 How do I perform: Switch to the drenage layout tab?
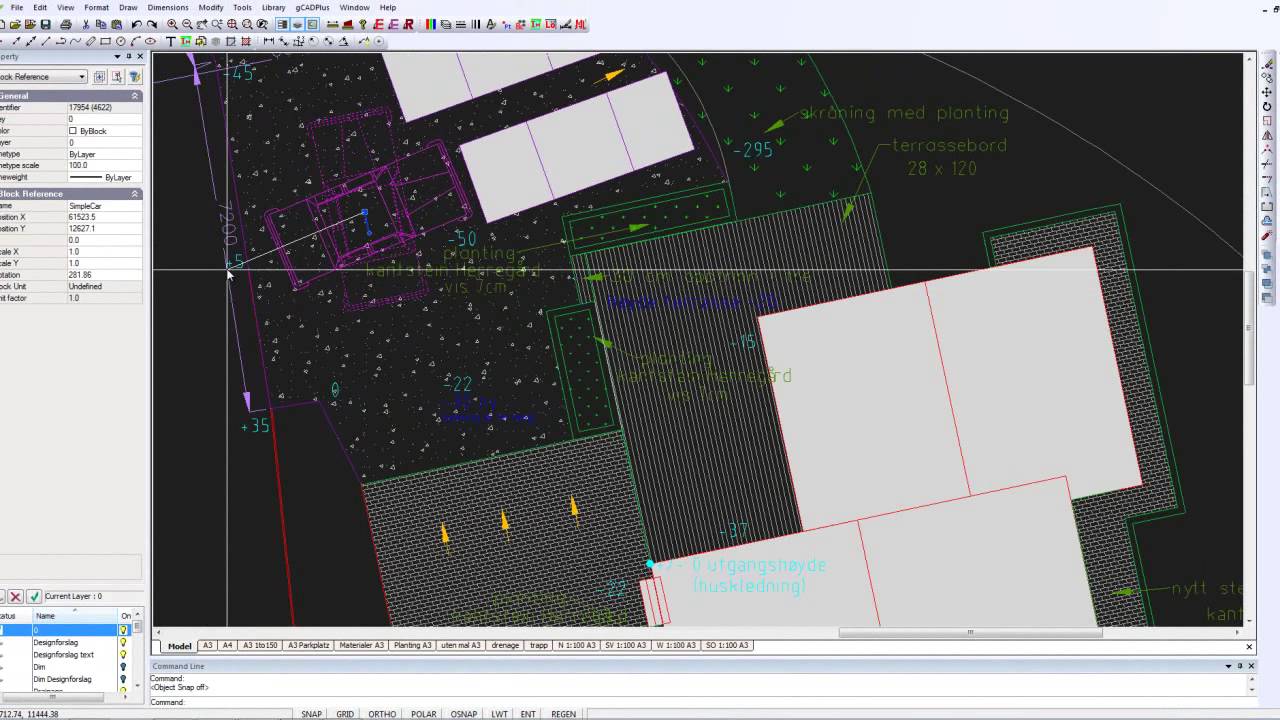click(x=505, y=645)
